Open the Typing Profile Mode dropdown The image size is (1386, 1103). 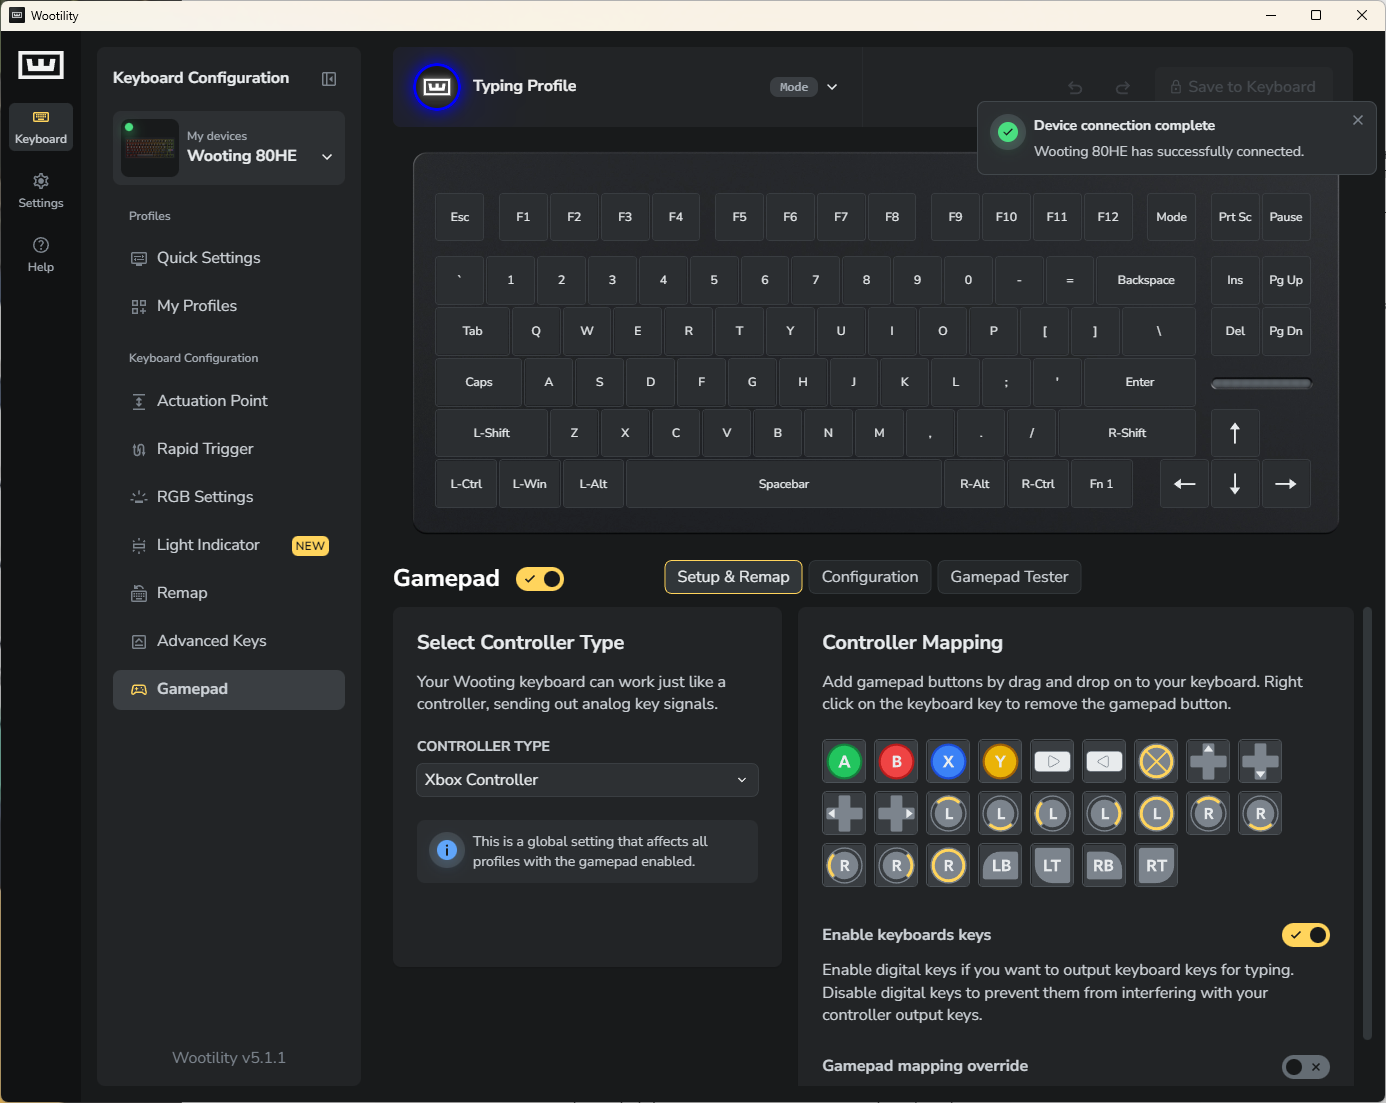[805, 87]
